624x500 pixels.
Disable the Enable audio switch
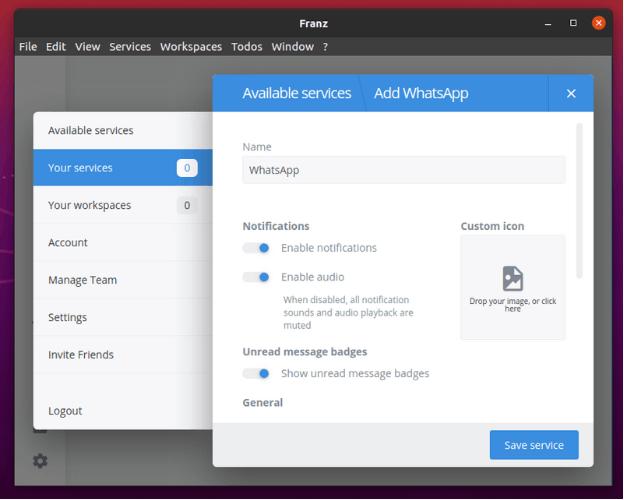click(257, 277)
